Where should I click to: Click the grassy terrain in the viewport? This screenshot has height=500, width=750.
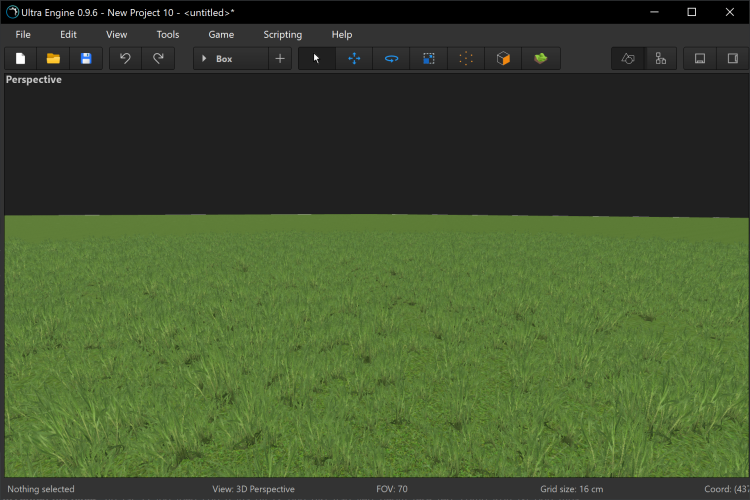click(376, 345)
